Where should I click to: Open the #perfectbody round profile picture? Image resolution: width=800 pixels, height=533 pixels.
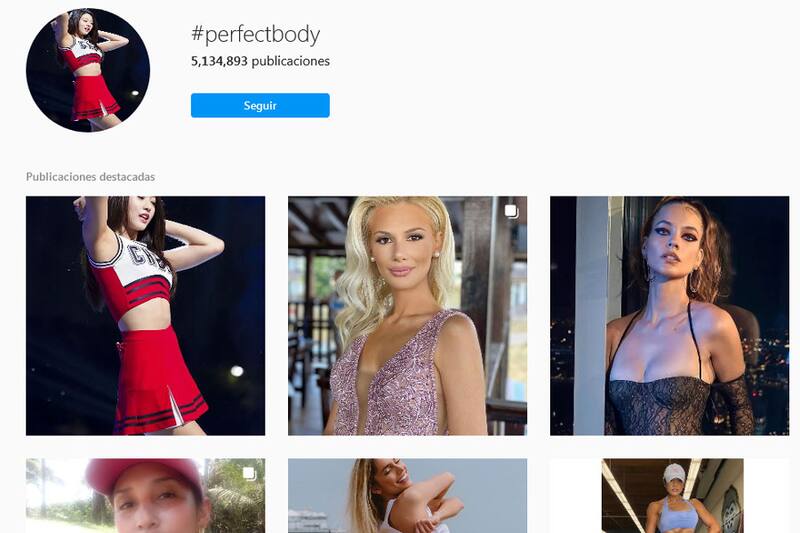[x=88, y=70]
